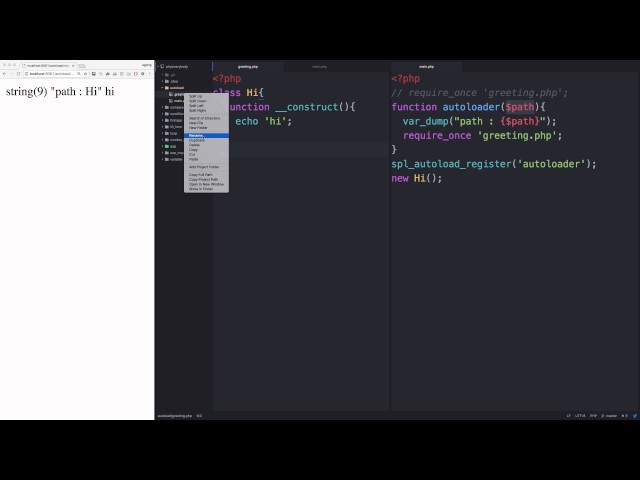The width and height of the screenshot is (640, 480).
Task: Select Delete from the context menu
Action: click(194, 145)
